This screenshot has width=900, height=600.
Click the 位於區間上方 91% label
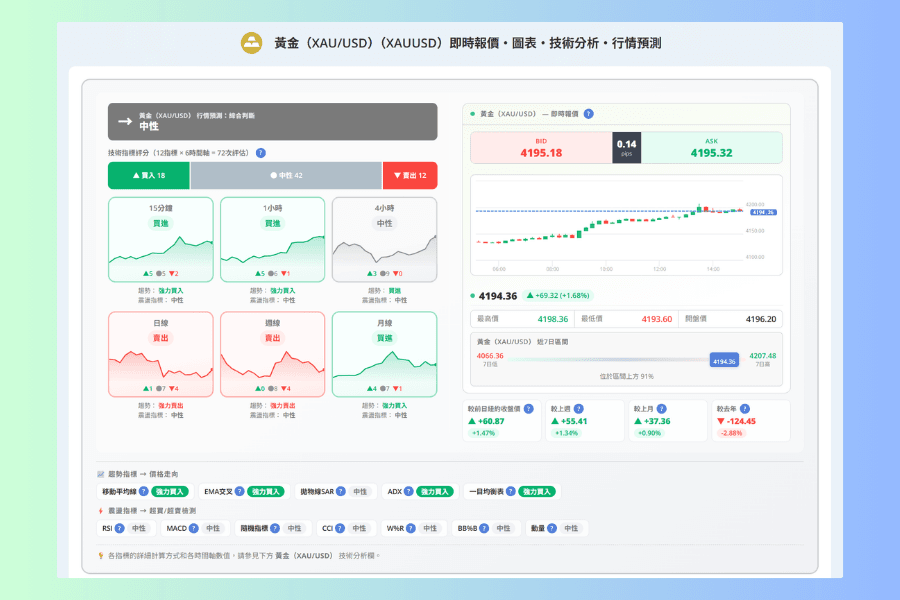[627, 377]
